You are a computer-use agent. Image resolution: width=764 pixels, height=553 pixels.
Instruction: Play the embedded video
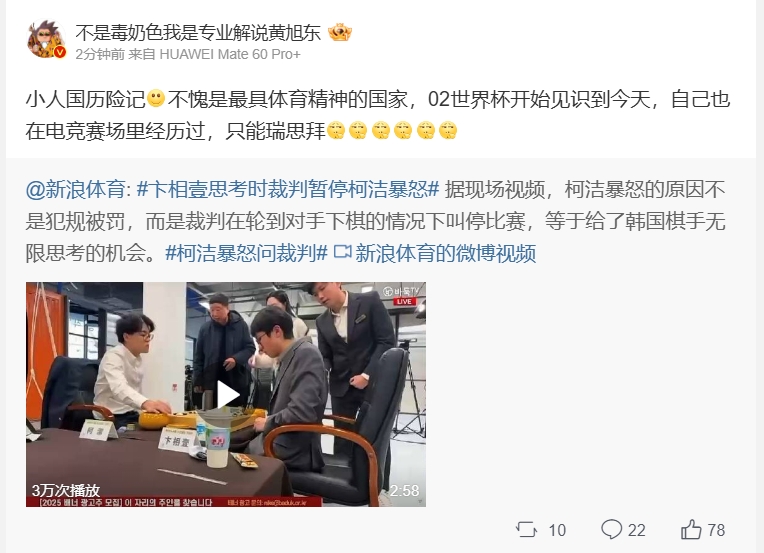click(x=226, y=394)
